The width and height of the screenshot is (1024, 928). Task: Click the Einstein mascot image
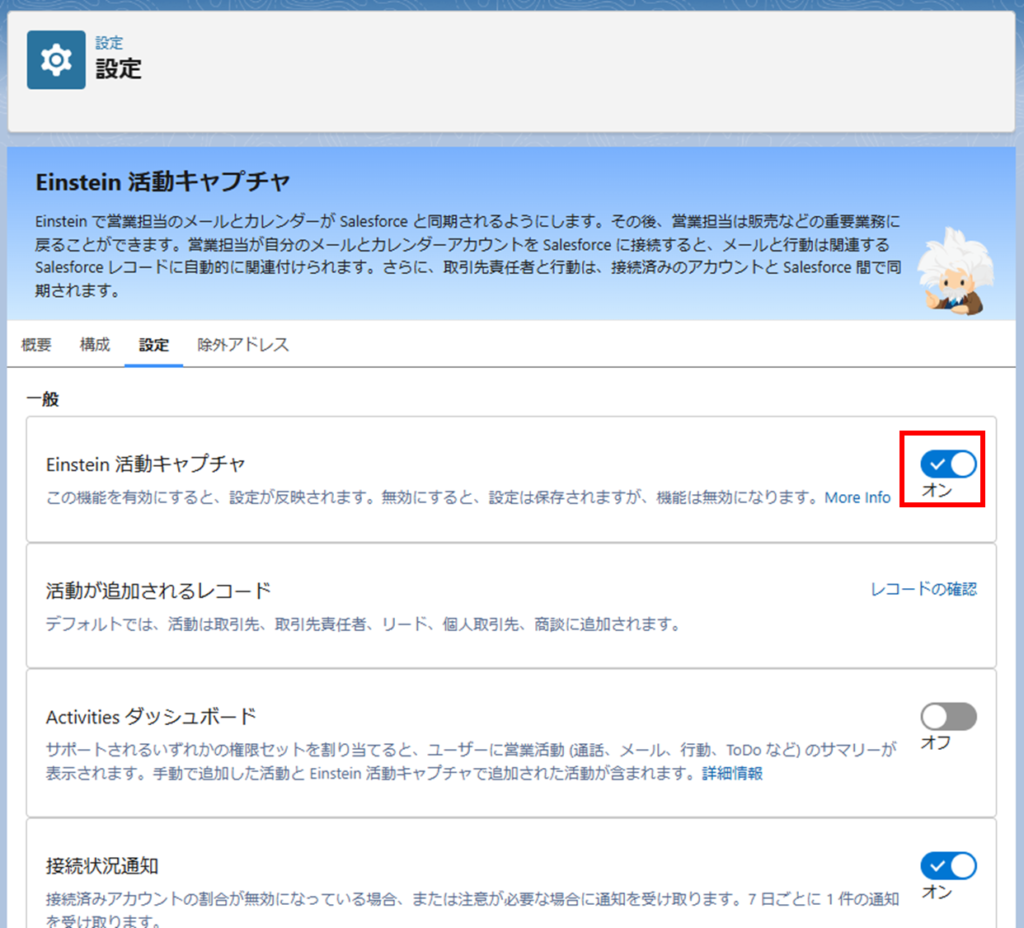click(955, 272)
